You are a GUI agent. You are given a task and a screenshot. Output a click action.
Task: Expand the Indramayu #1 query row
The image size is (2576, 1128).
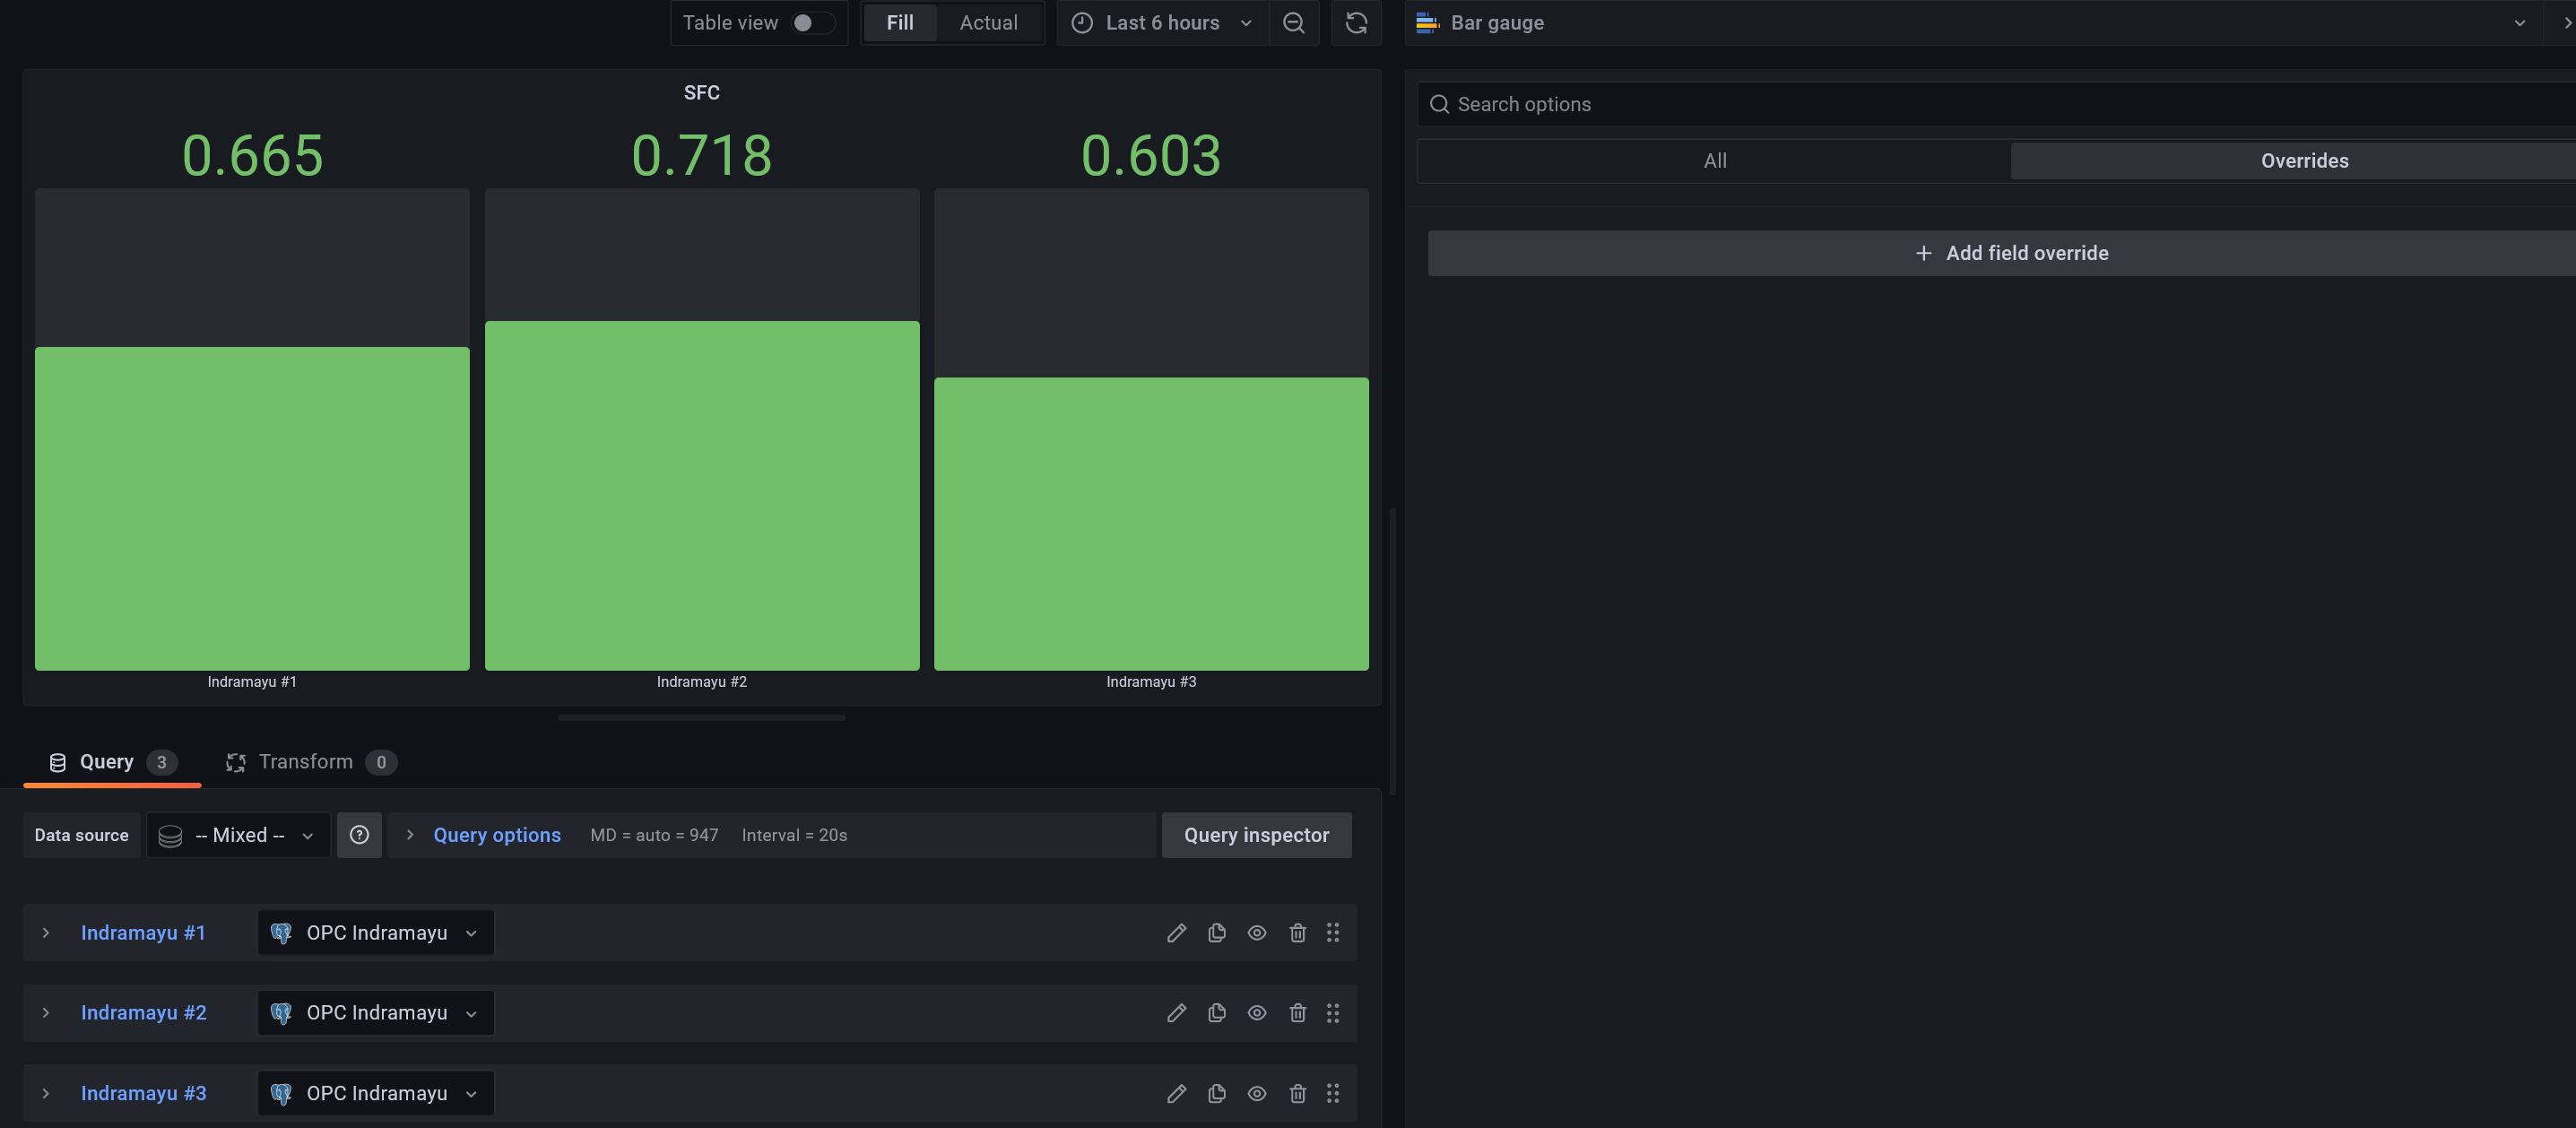click(x=46, y=933)
